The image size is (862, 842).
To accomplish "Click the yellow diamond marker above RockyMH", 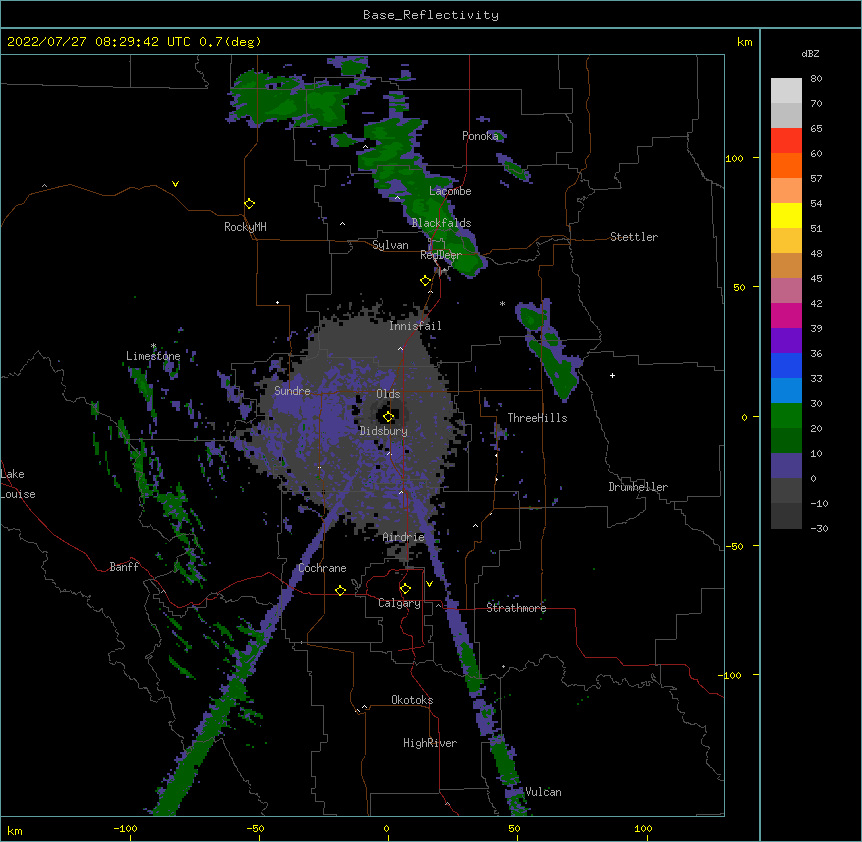I will [249, 204].
